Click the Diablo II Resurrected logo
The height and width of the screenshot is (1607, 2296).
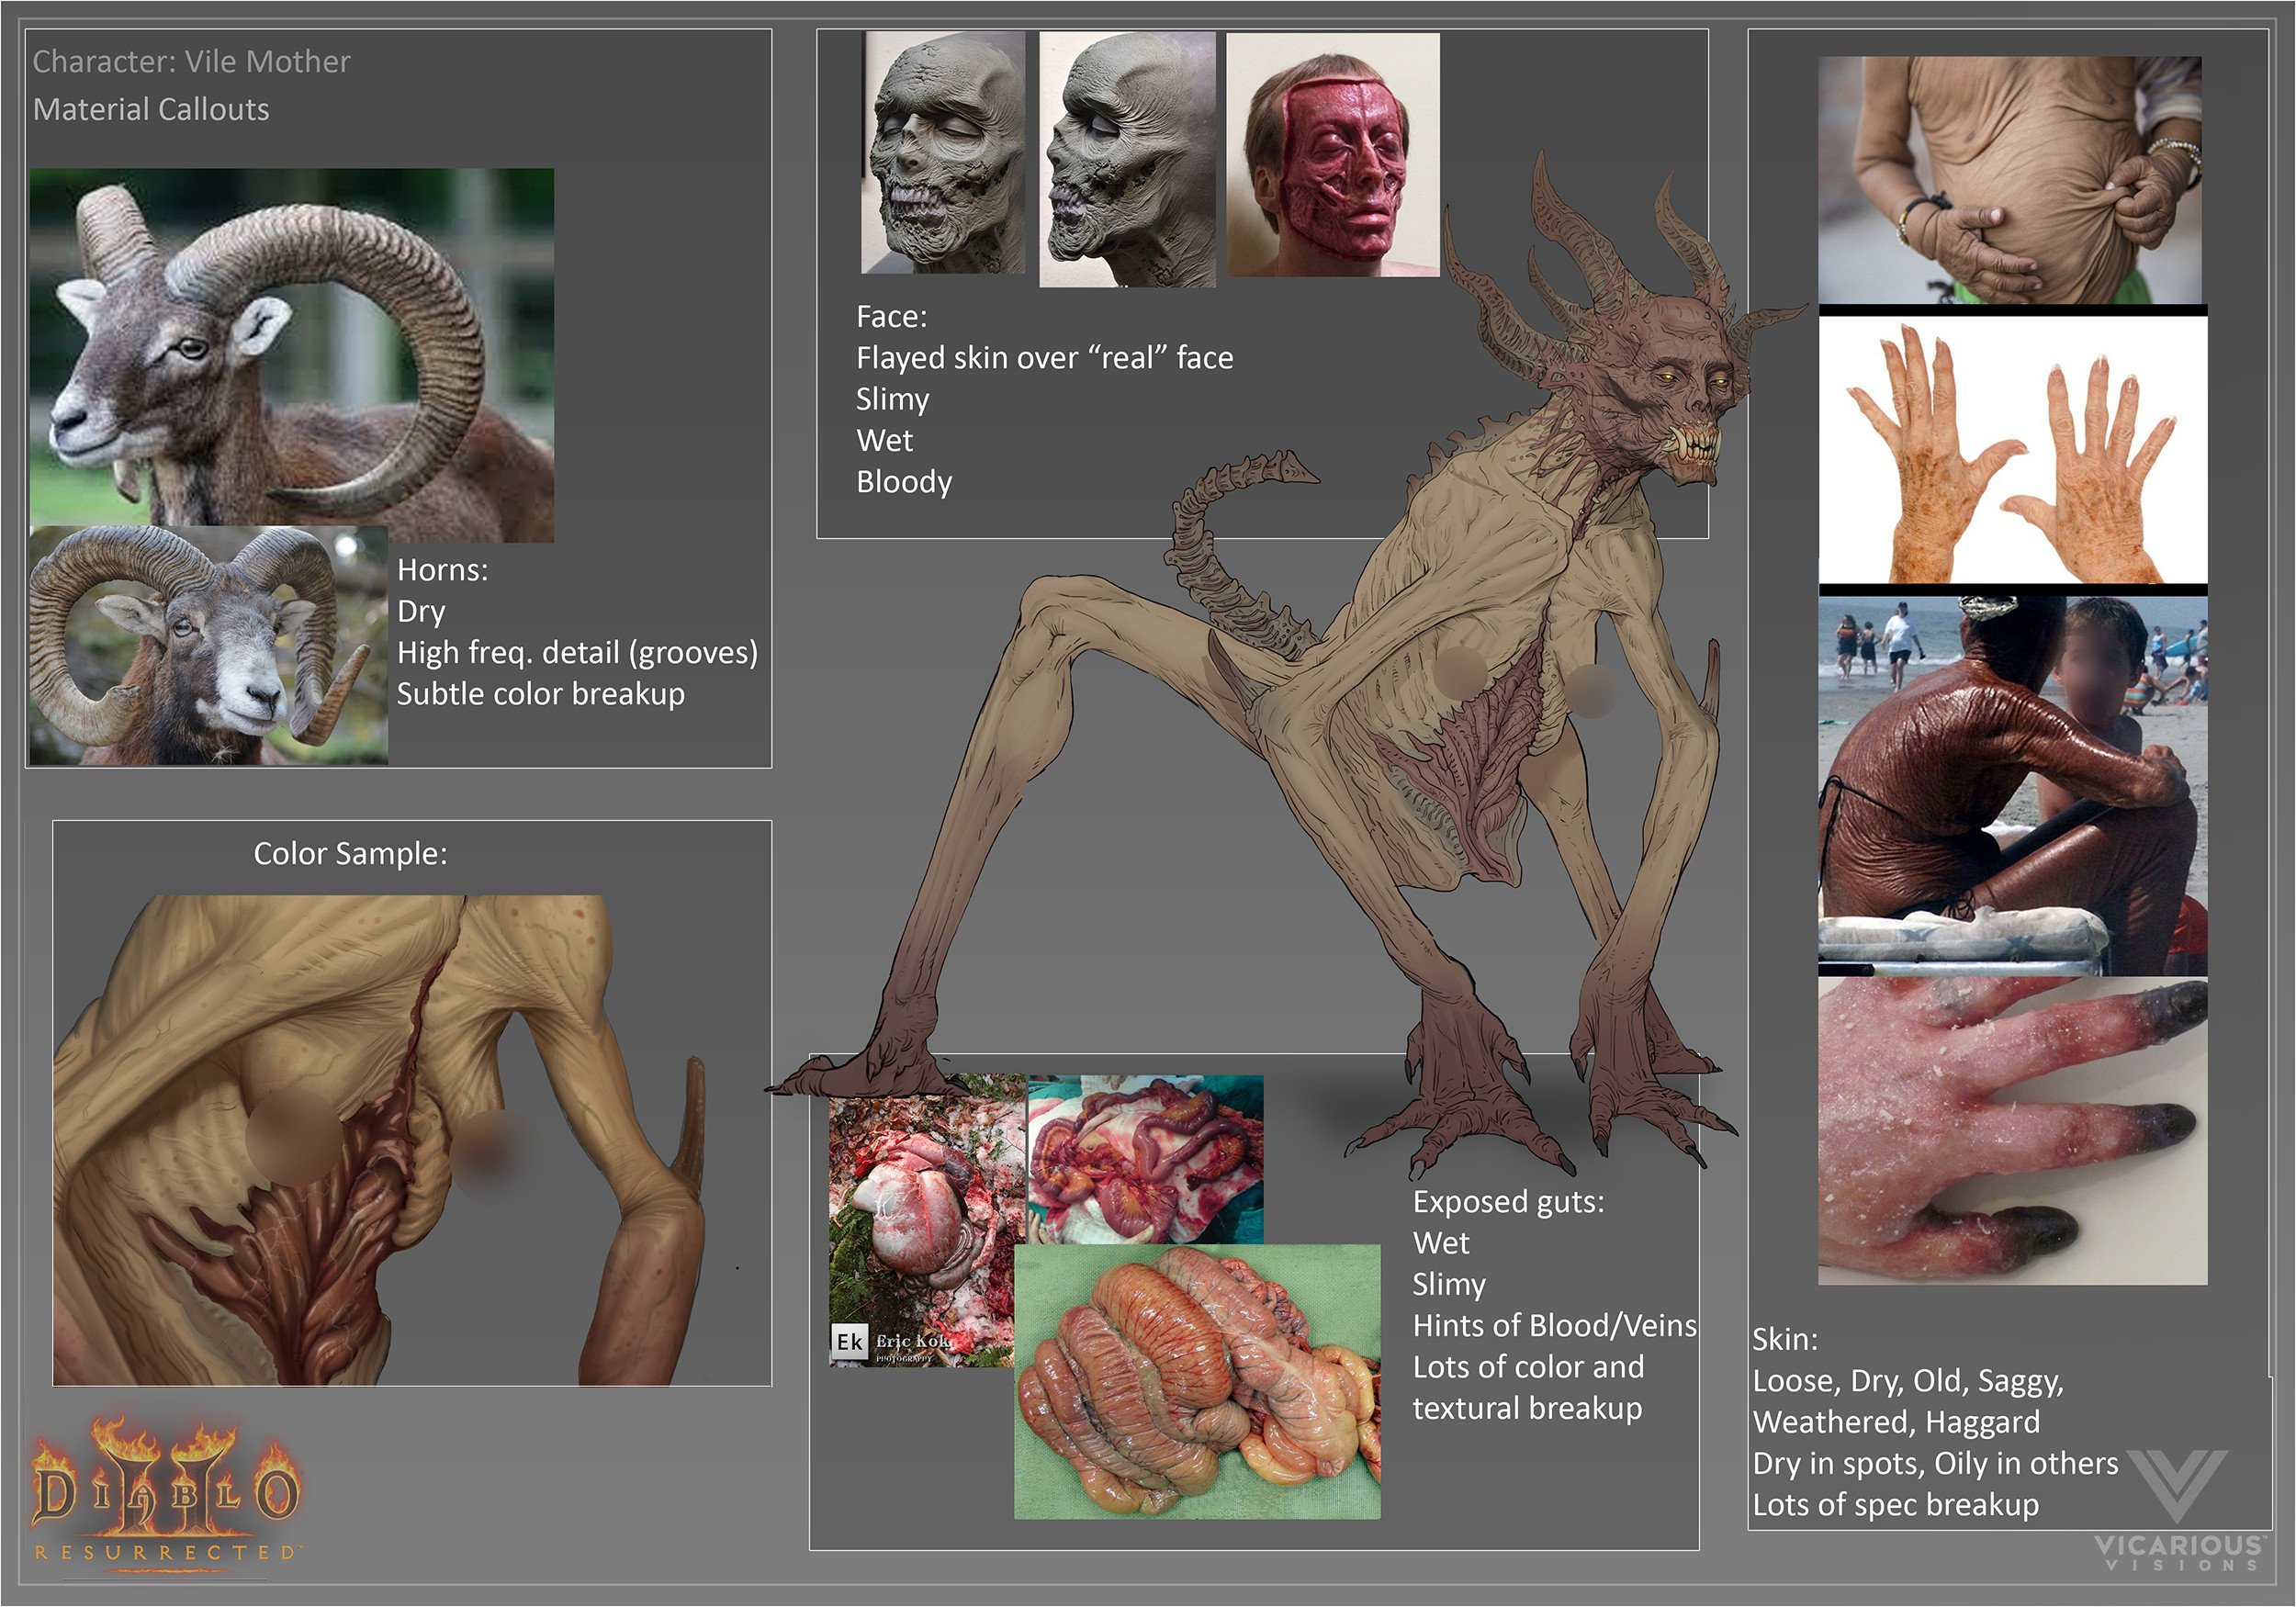pos(167,1493)
